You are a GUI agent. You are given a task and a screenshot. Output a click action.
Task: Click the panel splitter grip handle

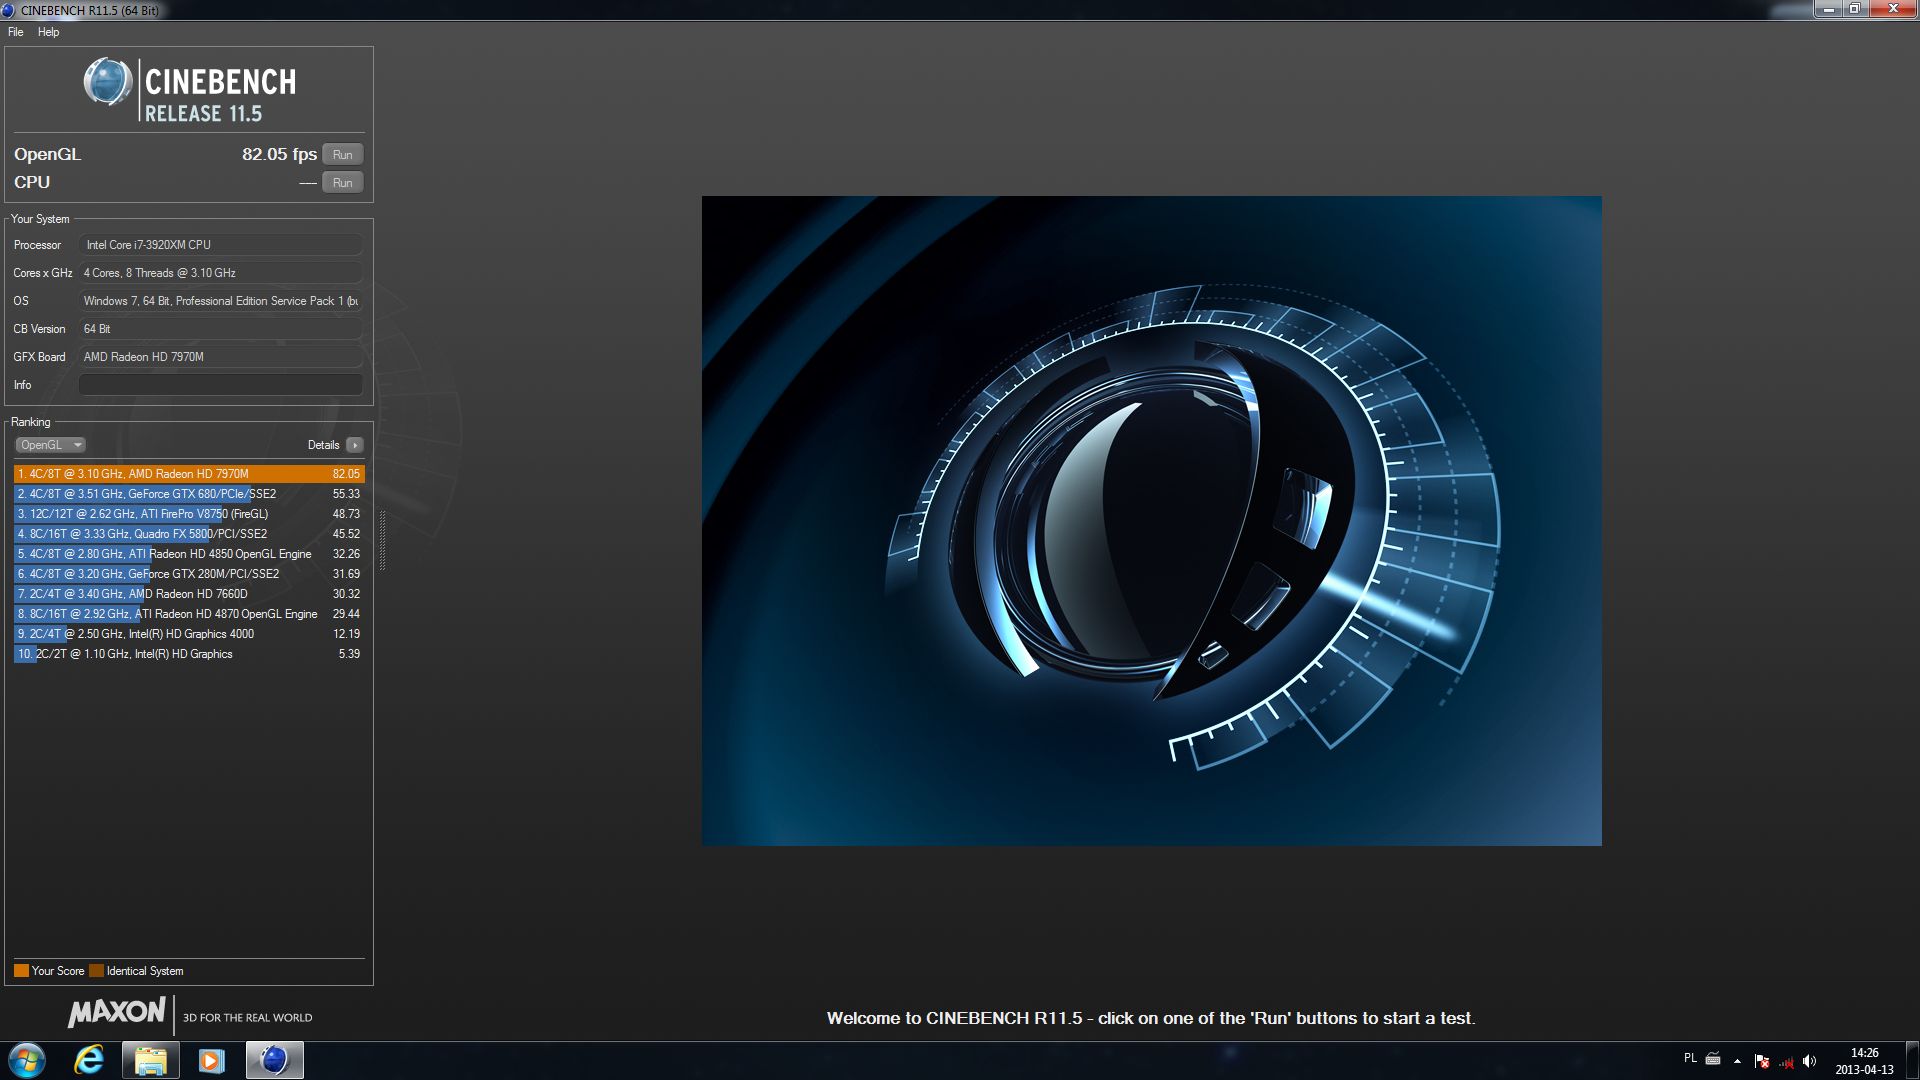[x=382, y=540]
